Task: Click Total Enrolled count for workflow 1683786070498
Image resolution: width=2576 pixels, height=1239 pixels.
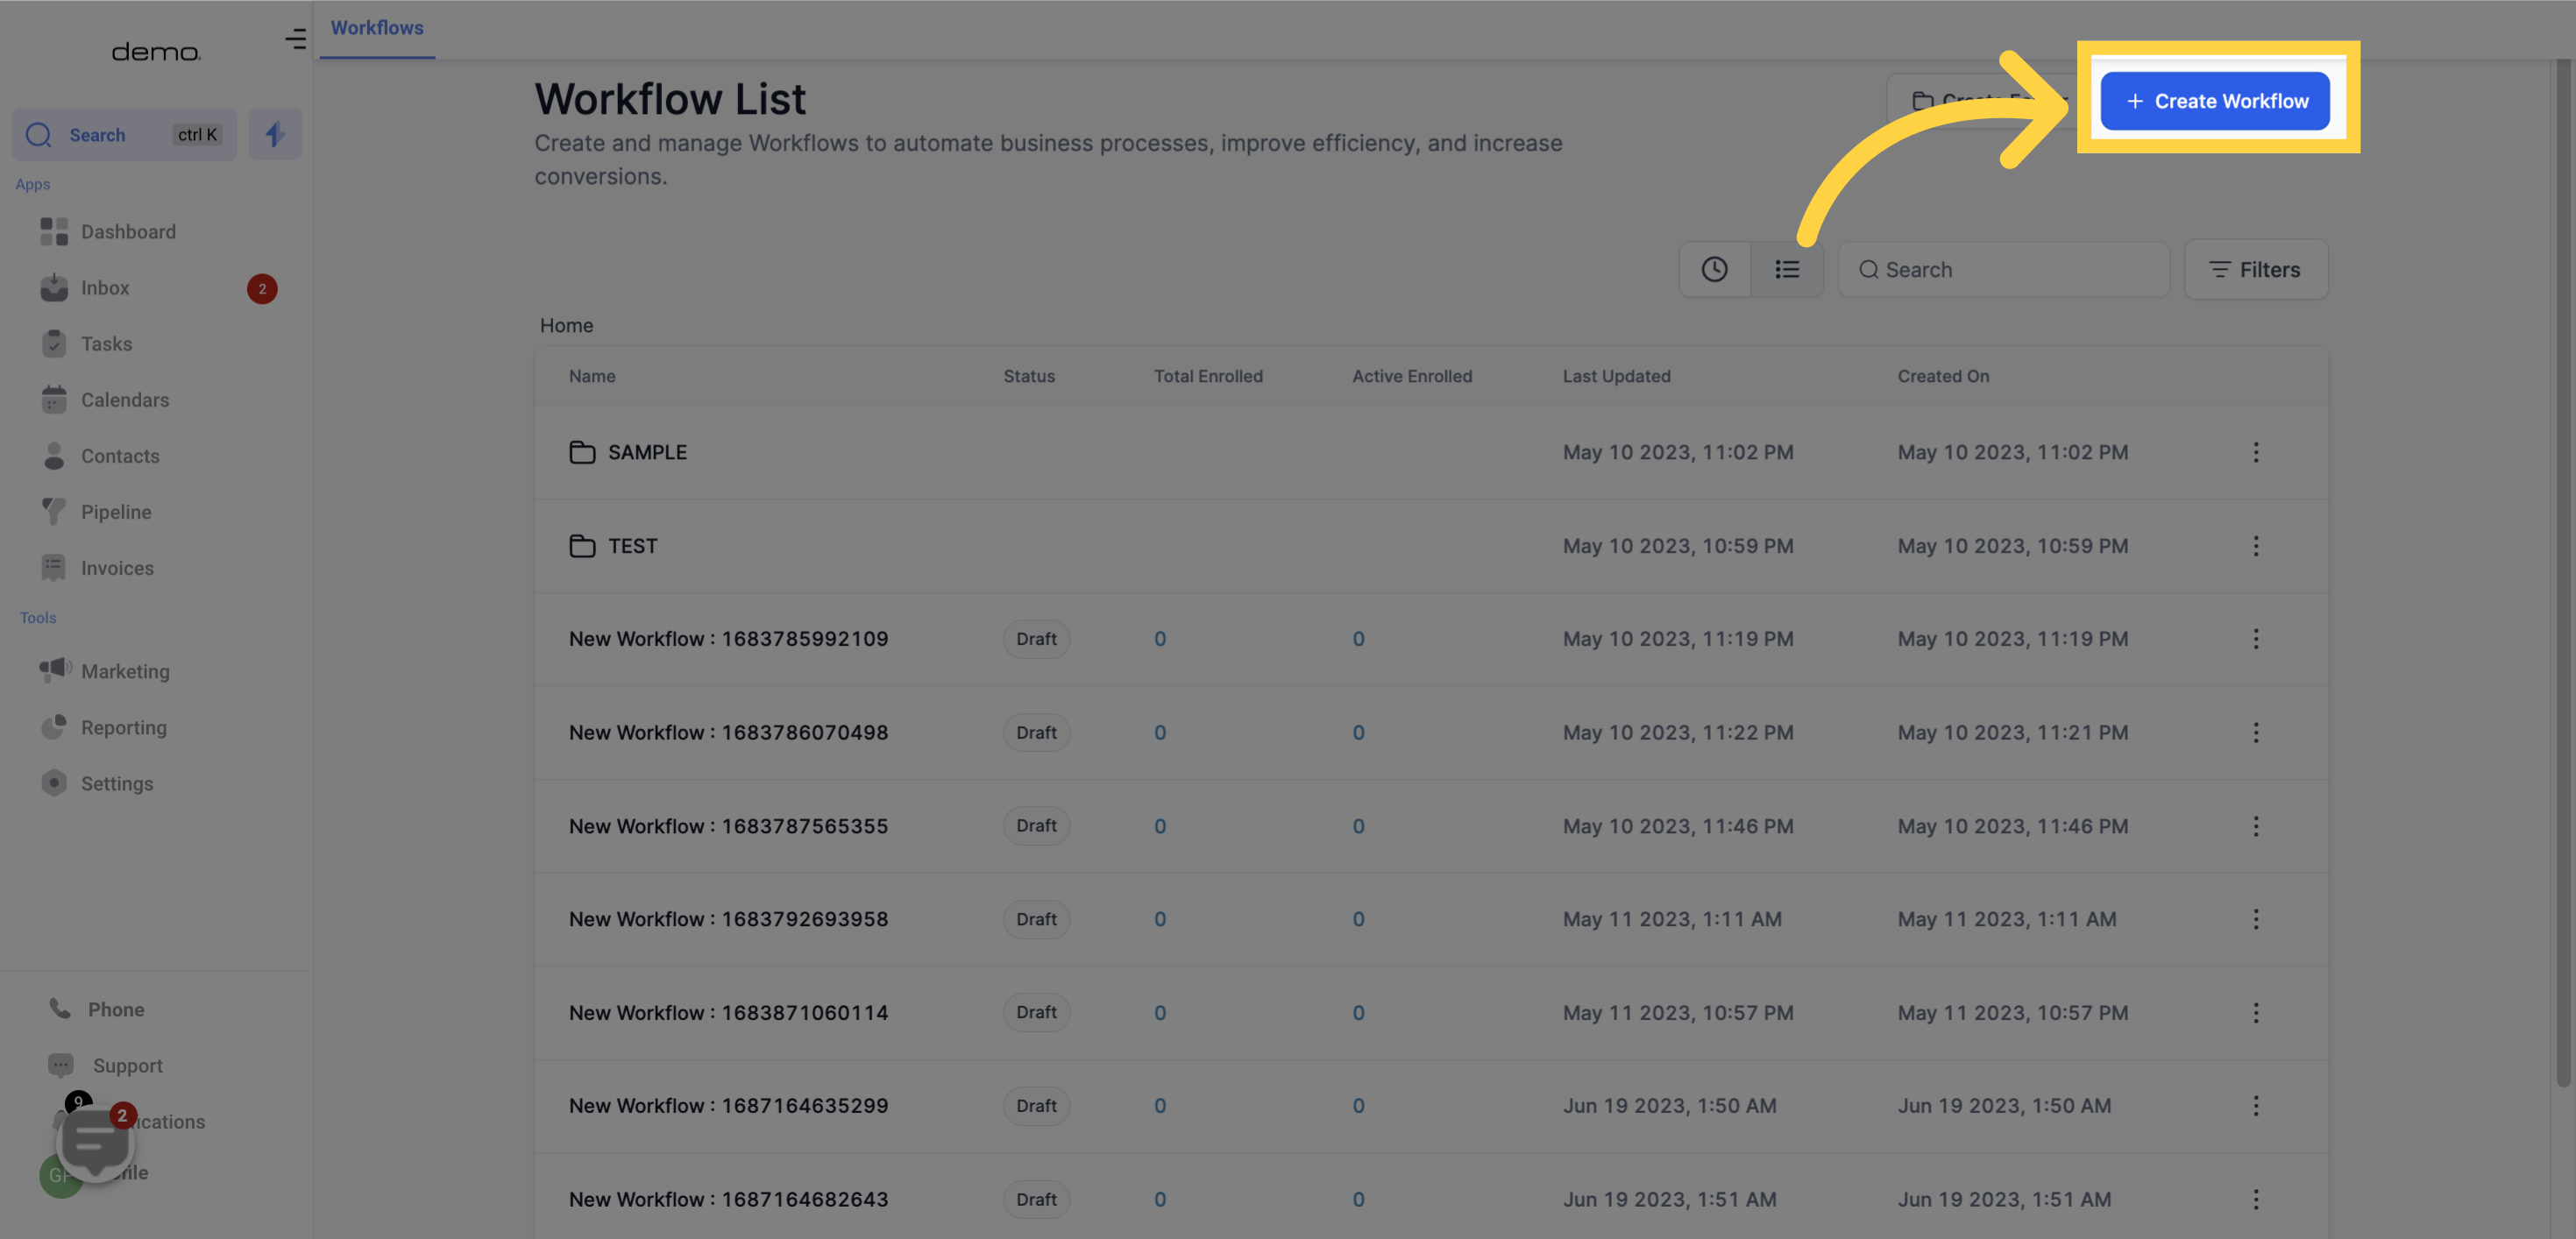Action: 1159,733
